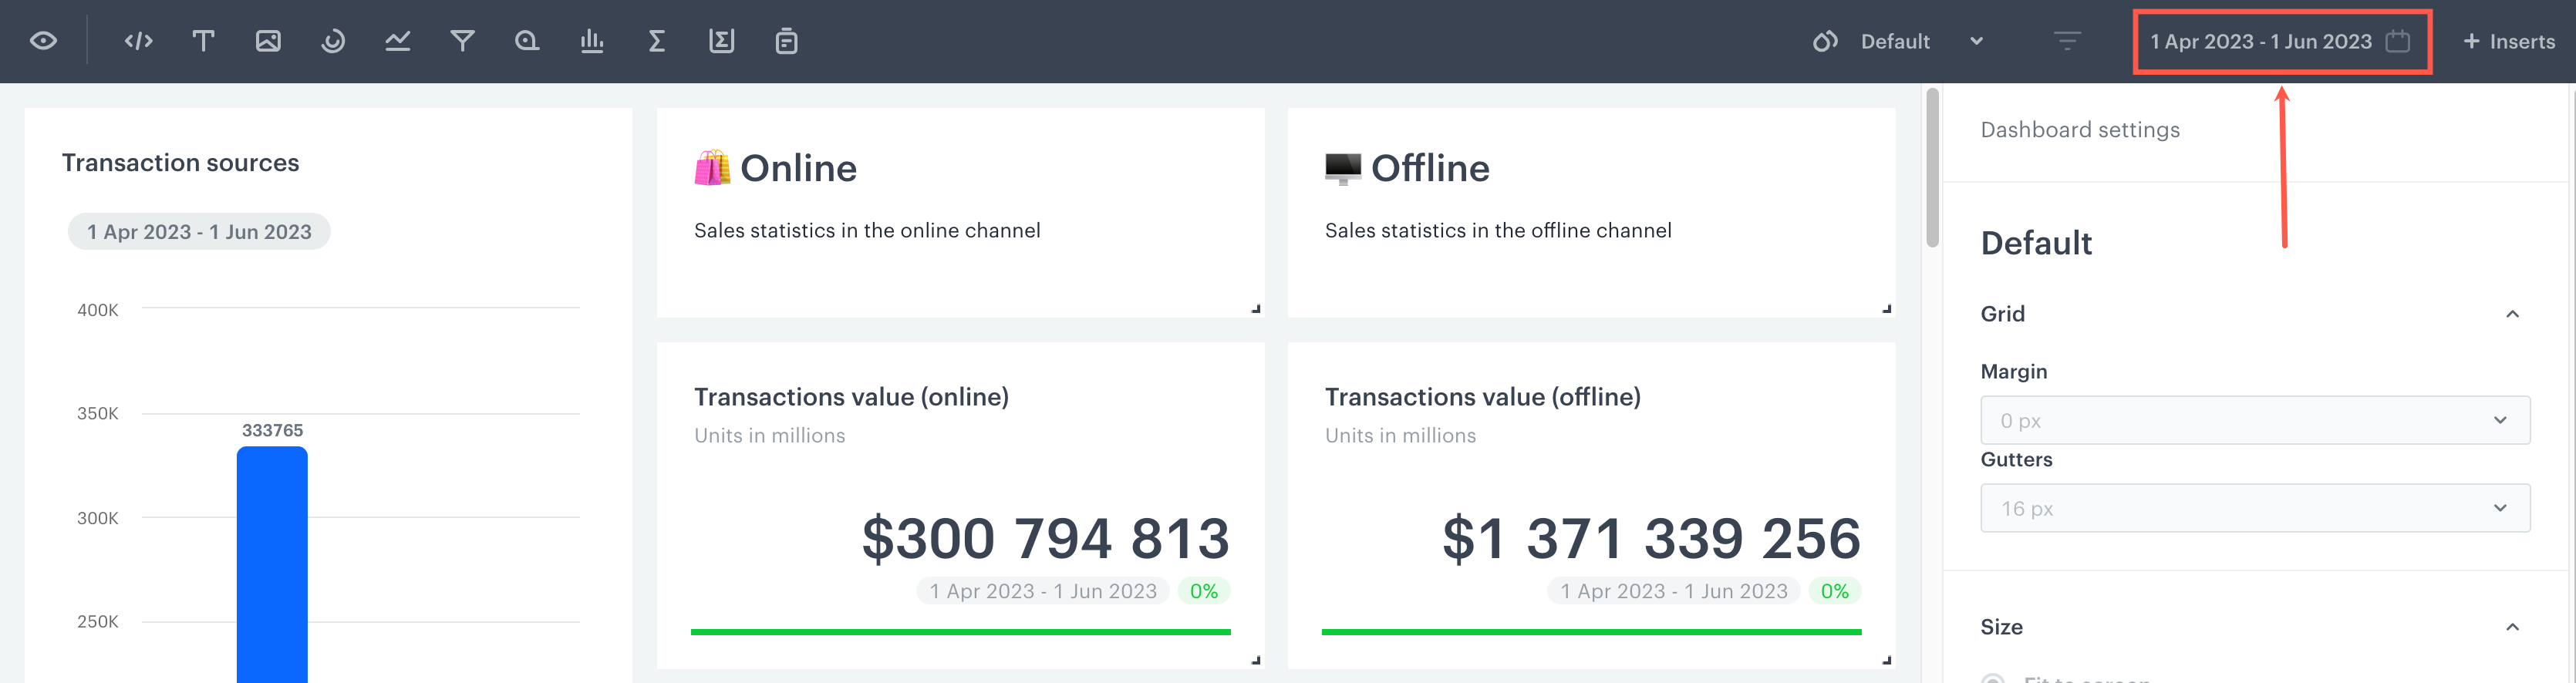
Task: Click the clipboard report icon in toolbar
Action: (x=786, y=41)
